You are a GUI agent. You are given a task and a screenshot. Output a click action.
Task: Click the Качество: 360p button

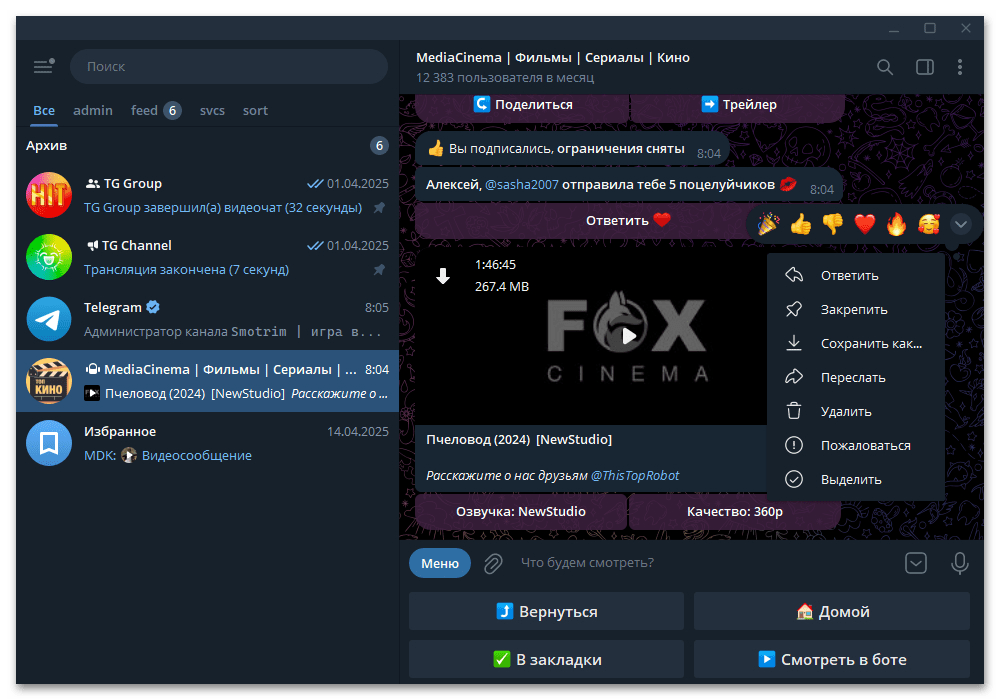pos(735,512)
